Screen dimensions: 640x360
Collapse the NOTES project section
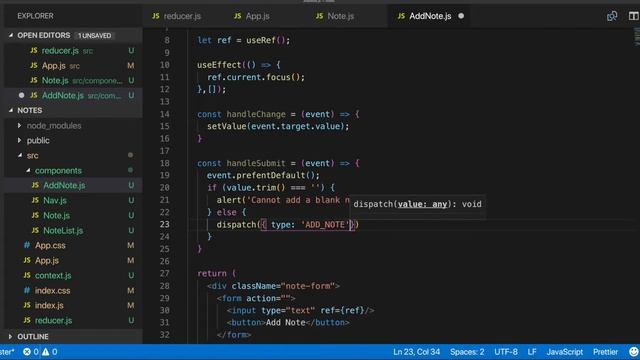point(11,110)
